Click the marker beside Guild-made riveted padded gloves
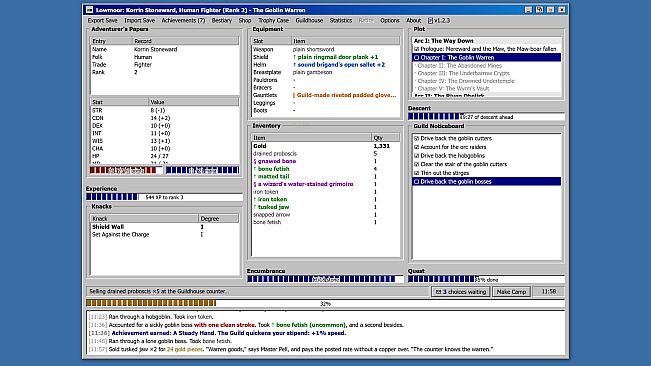Image resolution: width=651 pixels, height=366 pixels. [x=294, y=95]
